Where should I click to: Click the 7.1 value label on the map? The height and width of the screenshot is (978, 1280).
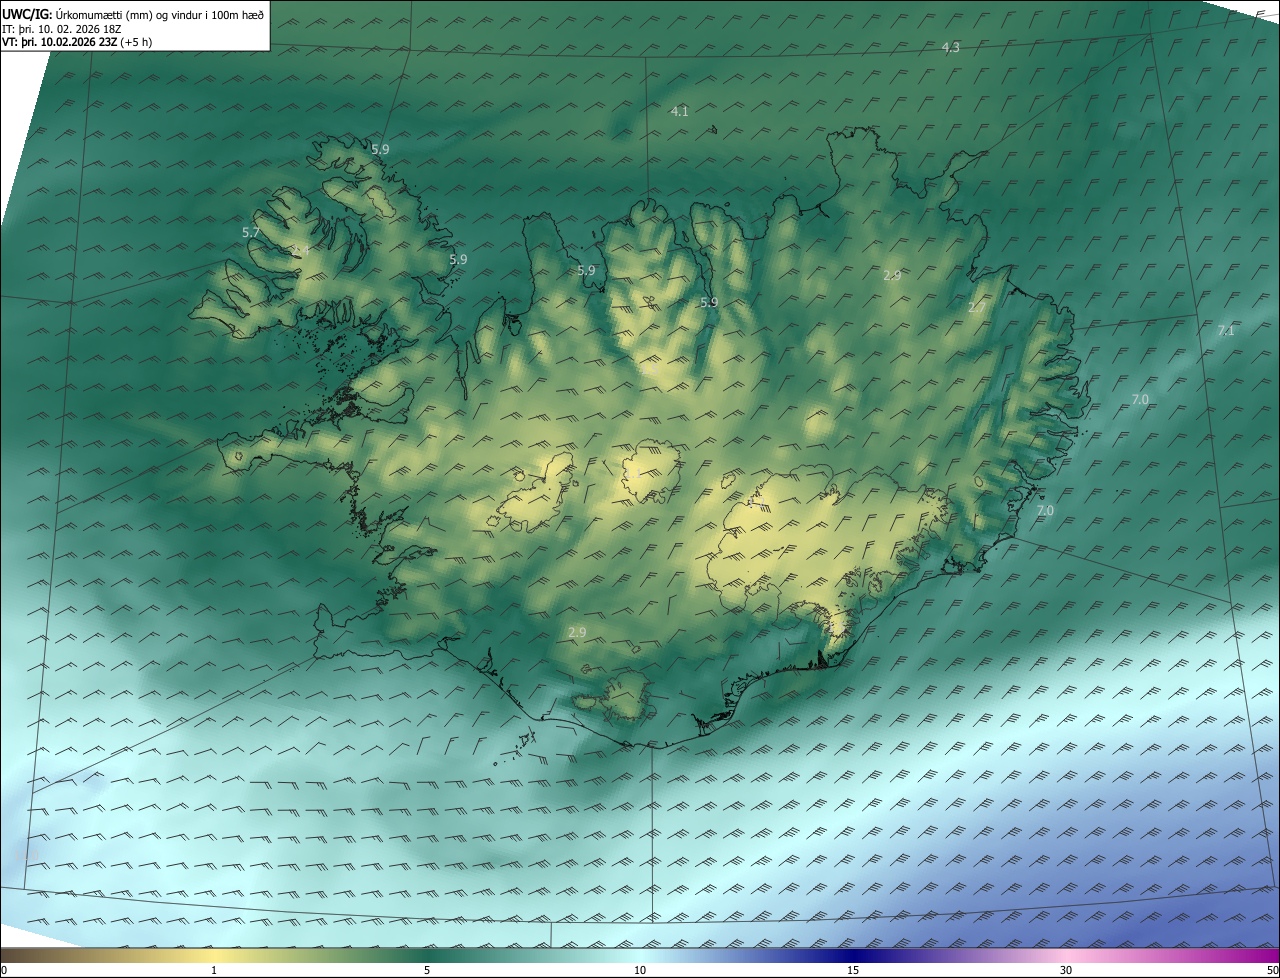1226,331
